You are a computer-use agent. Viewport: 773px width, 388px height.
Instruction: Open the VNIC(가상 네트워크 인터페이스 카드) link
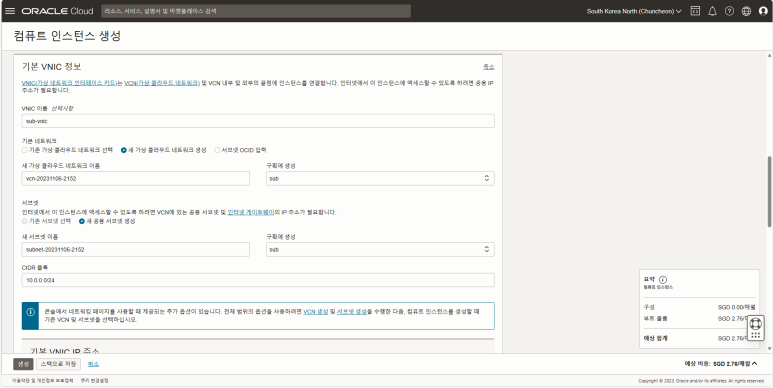click(x=69, y=83)
